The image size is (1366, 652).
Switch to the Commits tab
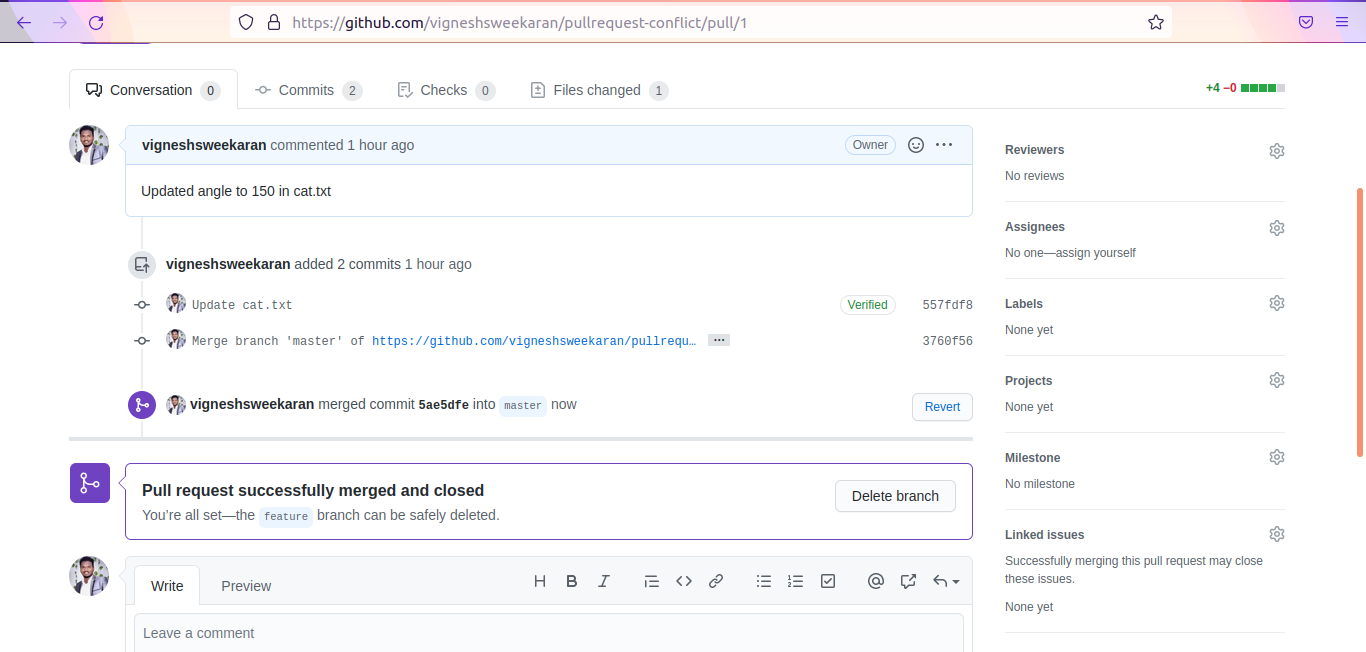(308, 90)
